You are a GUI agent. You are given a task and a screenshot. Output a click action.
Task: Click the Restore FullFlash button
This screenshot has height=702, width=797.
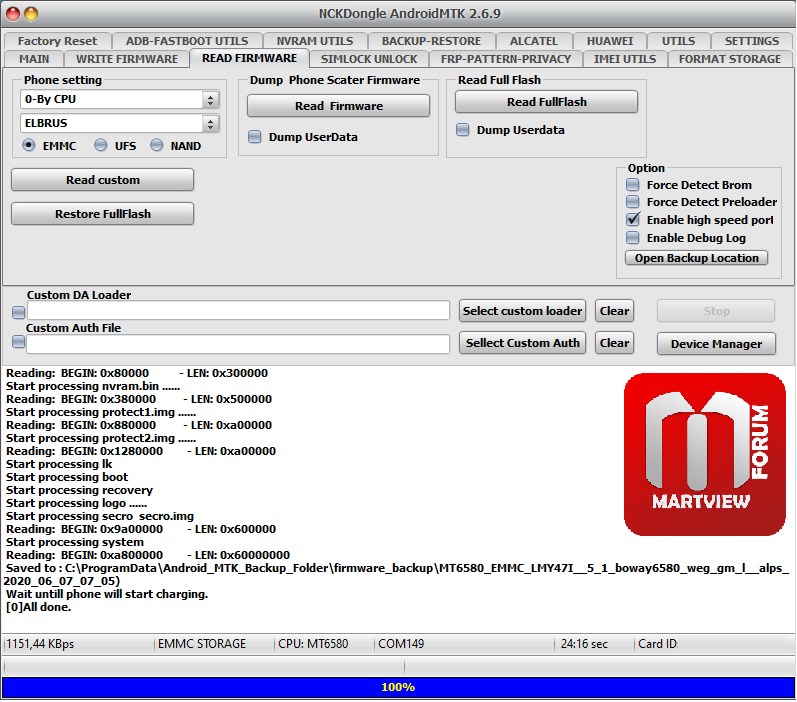103,214
